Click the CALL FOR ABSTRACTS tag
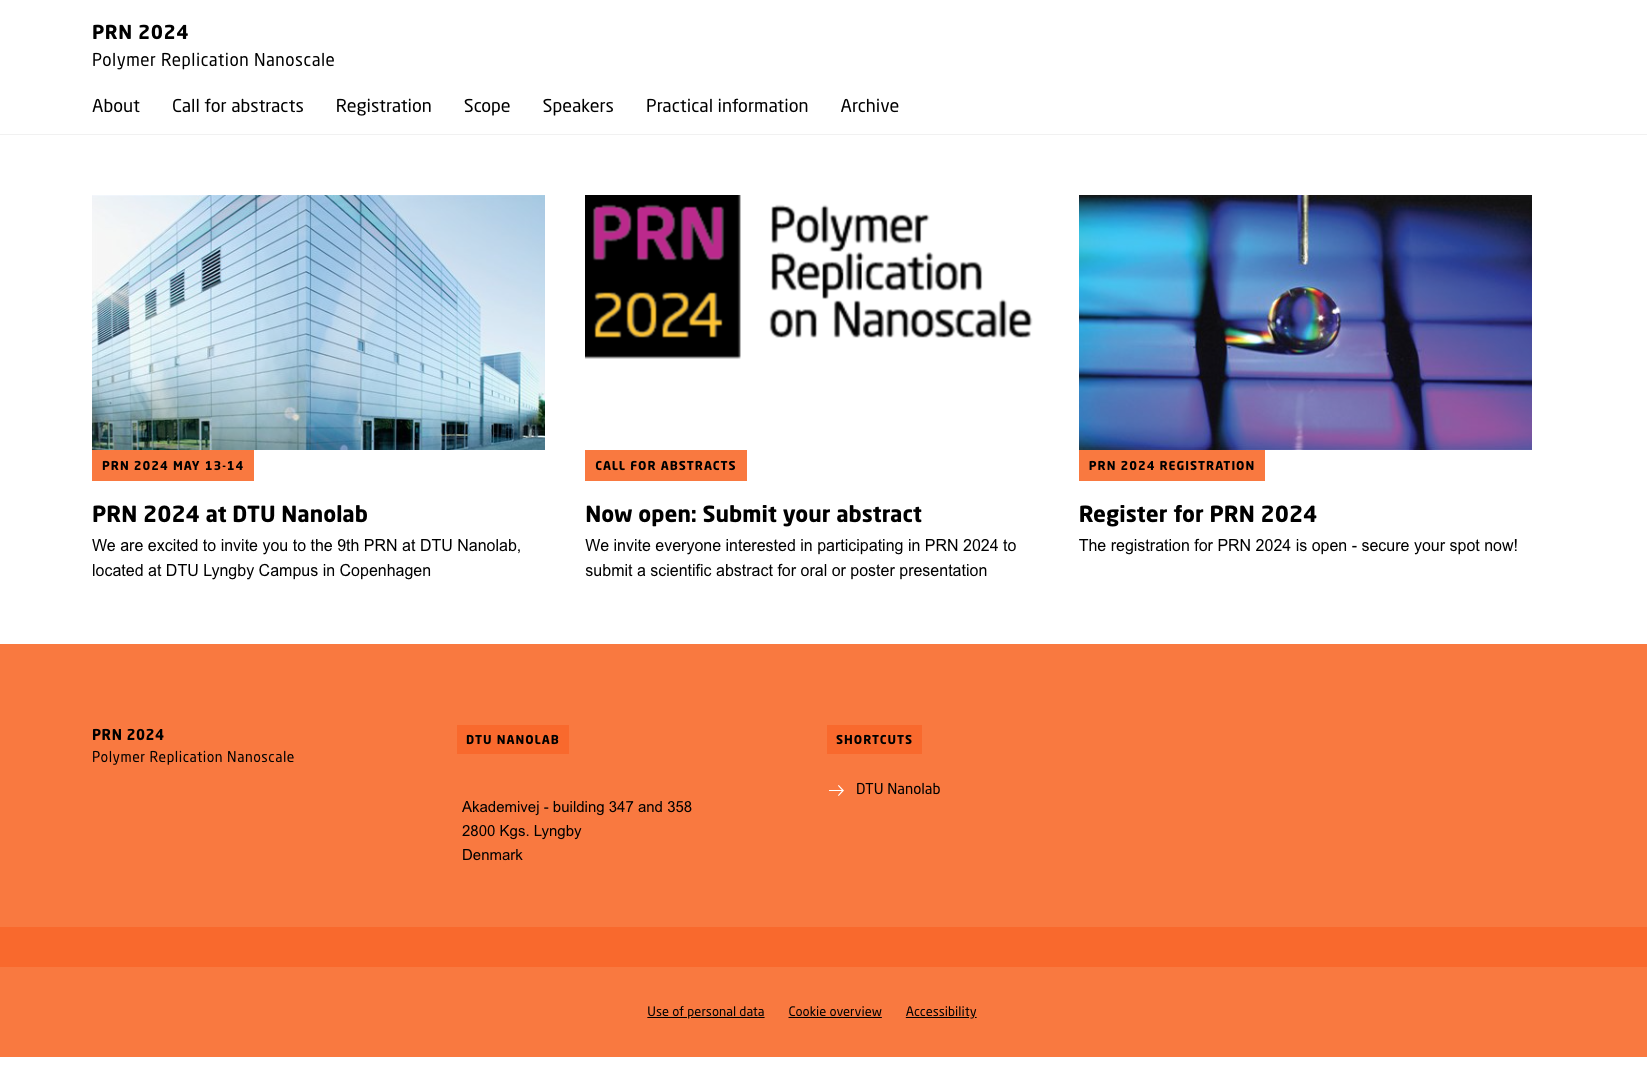Viewport: 1647px width, 1066px height. [x=665, y=465]
